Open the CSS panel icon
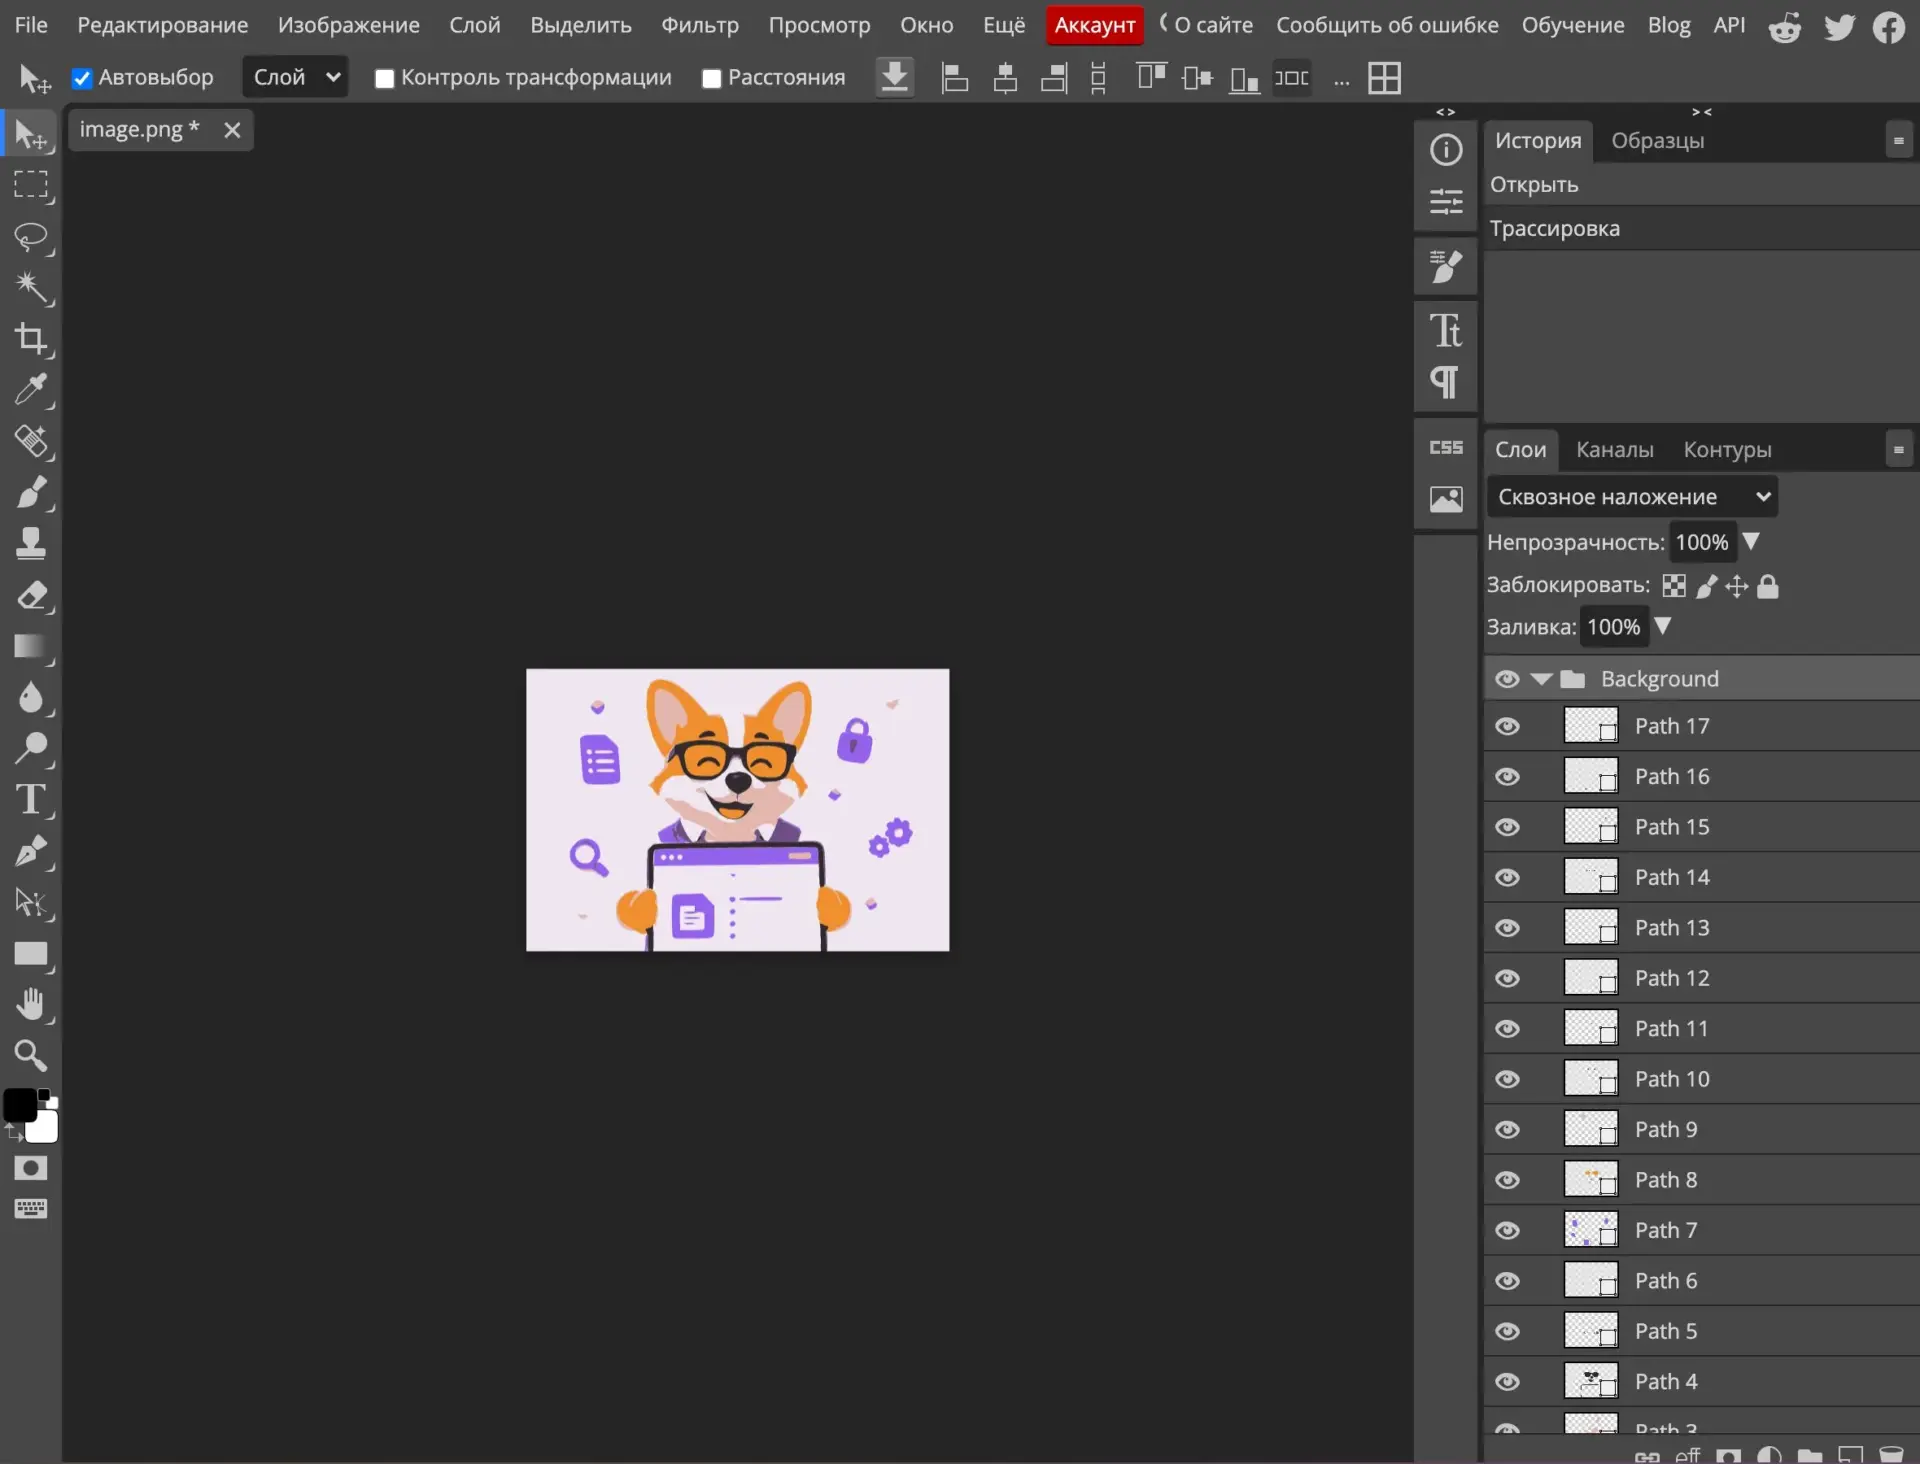Image resolution: width=1920 pixels, height=1464 pixels. (x=1446, y=448)
